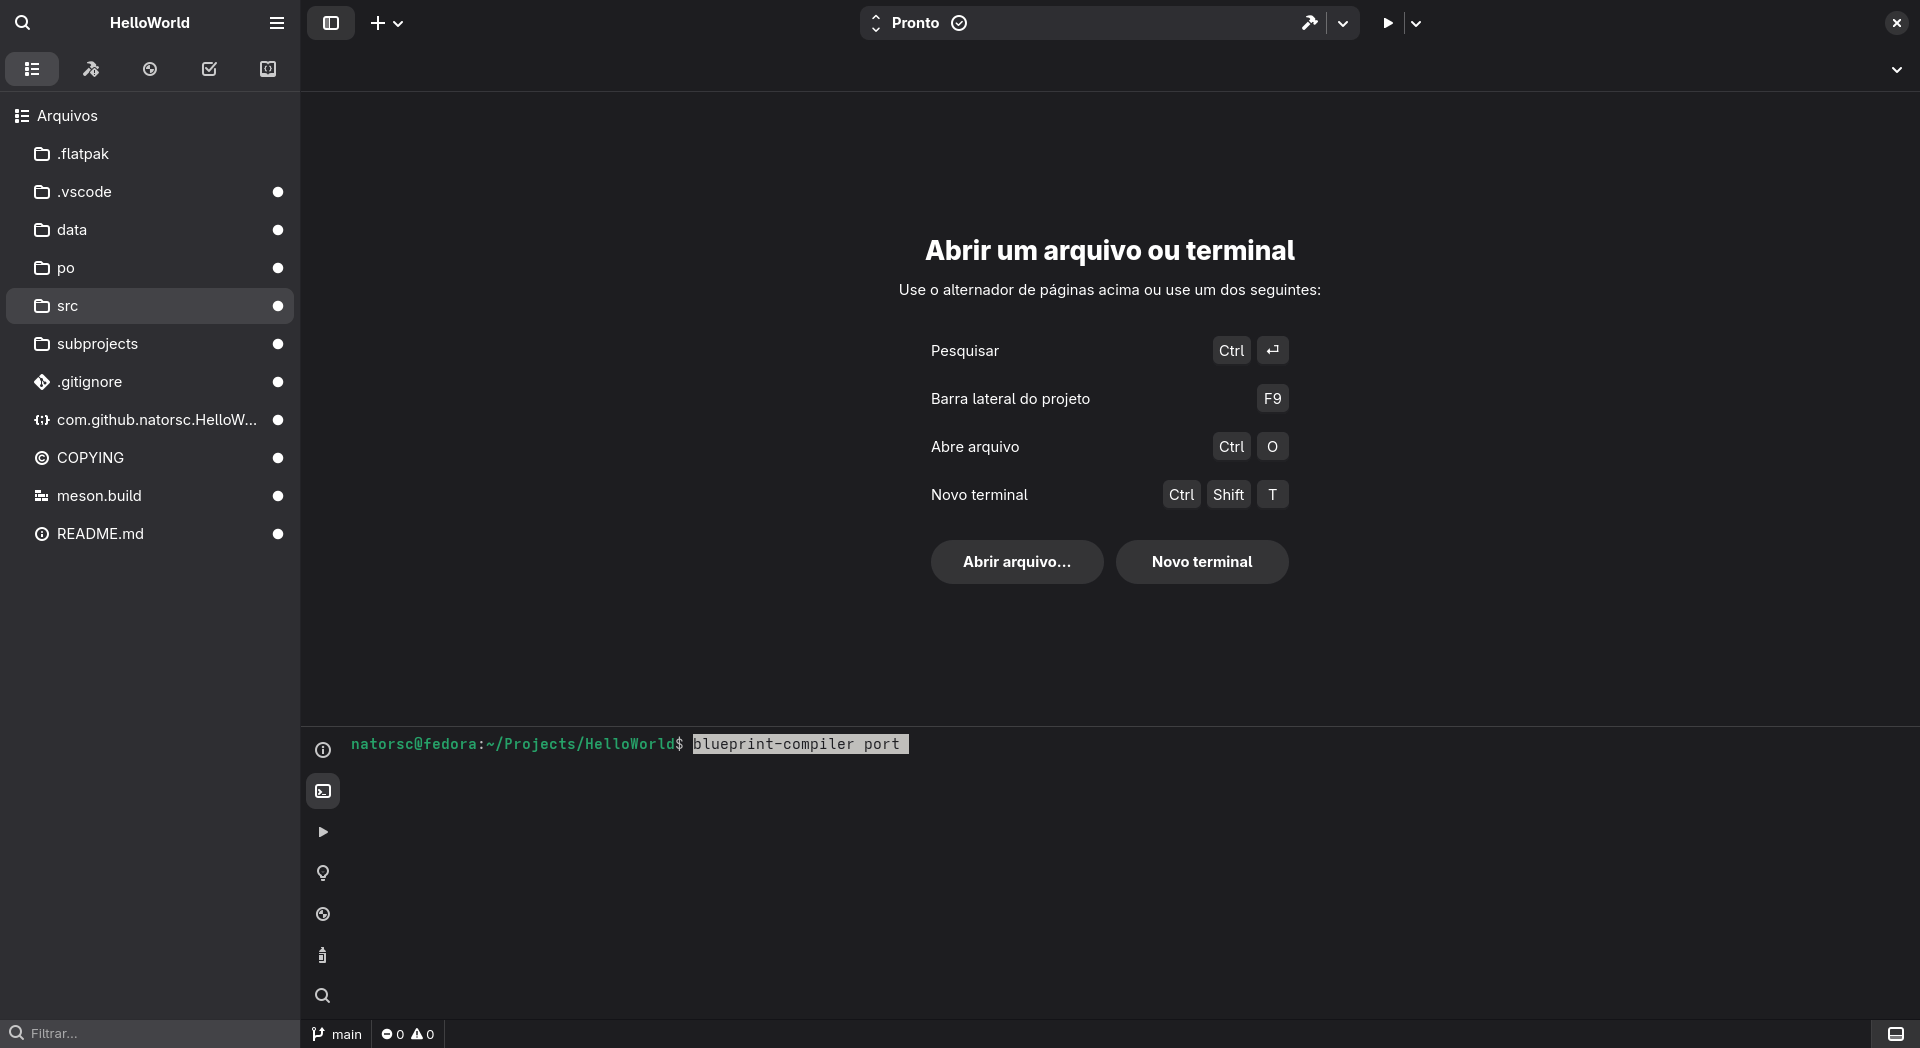Image resolution: width=1920 pixels, height=1048 pixels.
Task: Click the Abre arquivo shortcut row
Action: point(1110,447)
